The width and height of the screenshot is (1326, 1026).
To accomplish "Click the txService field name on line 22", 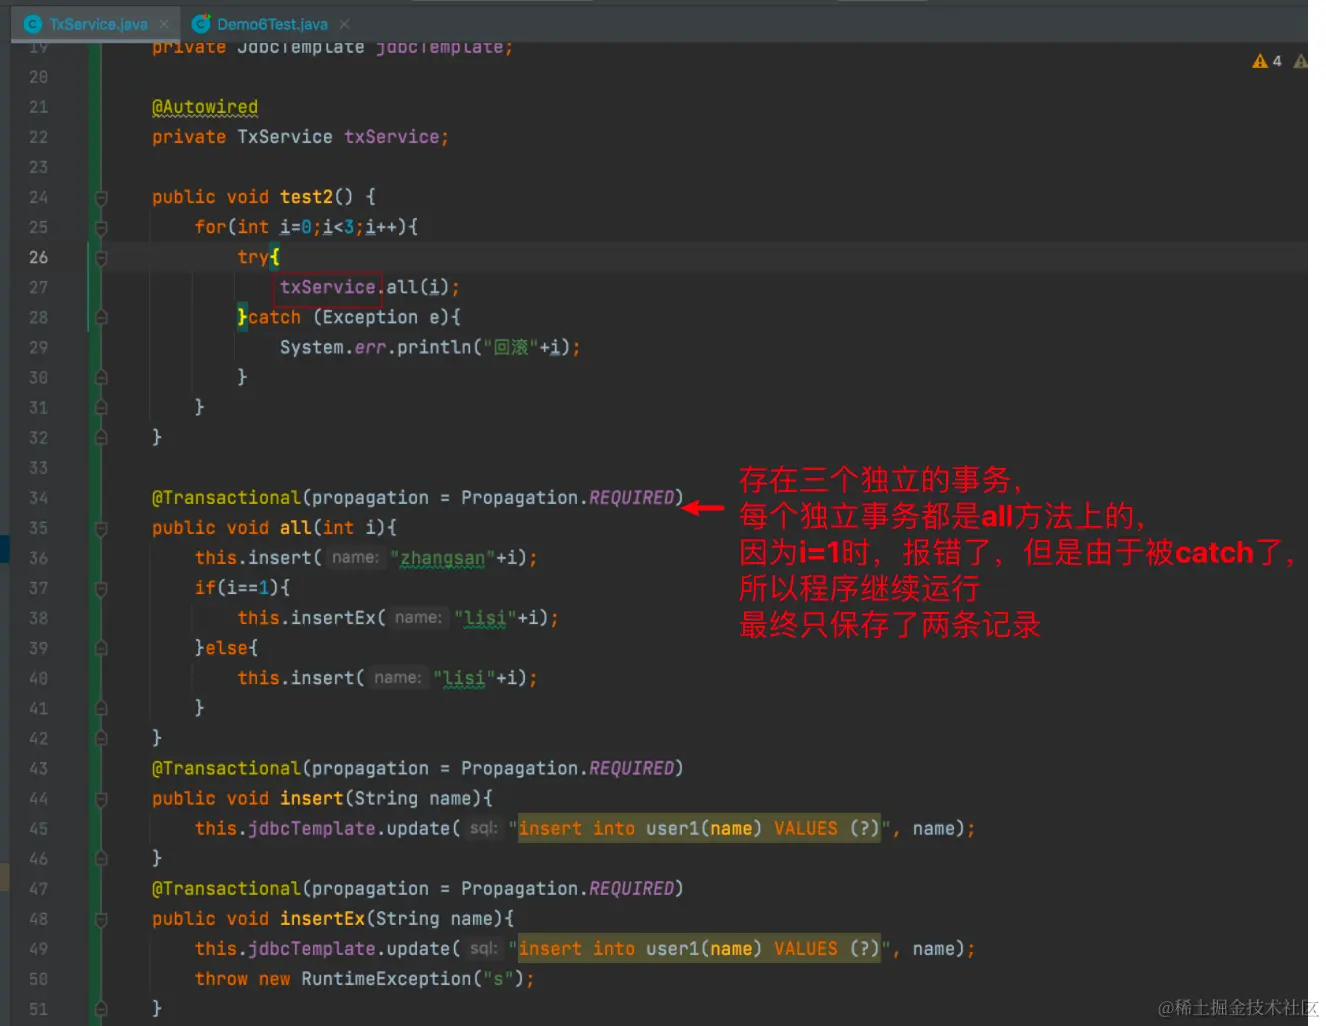I will tap(391, 137).
